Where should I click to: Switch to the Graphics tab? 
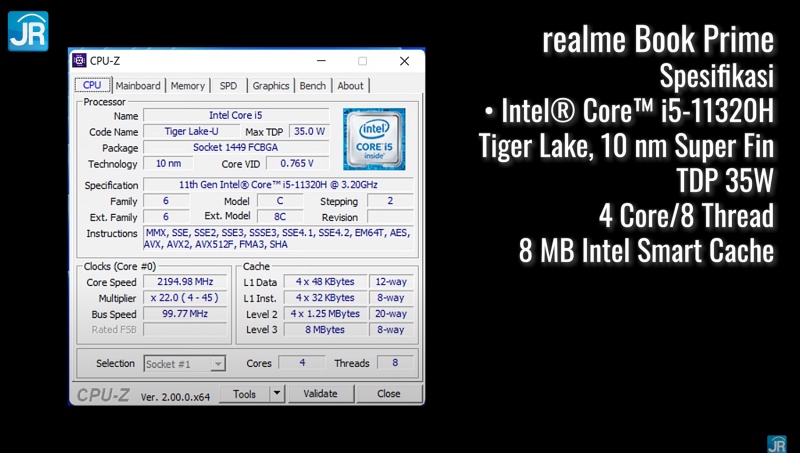(271, 86)
